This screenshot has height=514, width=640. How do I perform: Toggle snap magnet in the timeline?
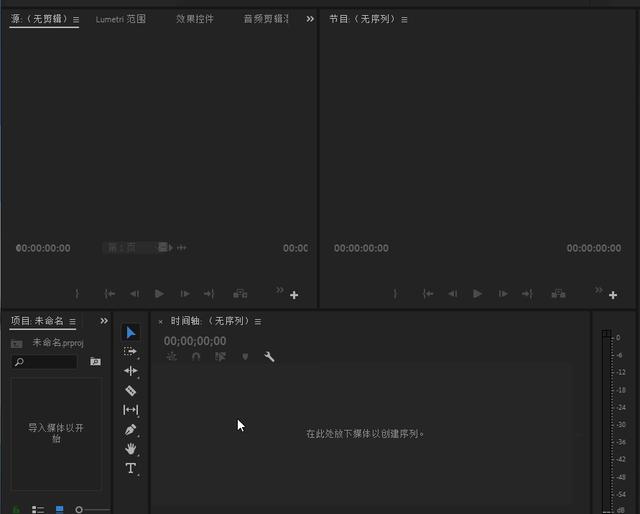(x=196, y=357)
